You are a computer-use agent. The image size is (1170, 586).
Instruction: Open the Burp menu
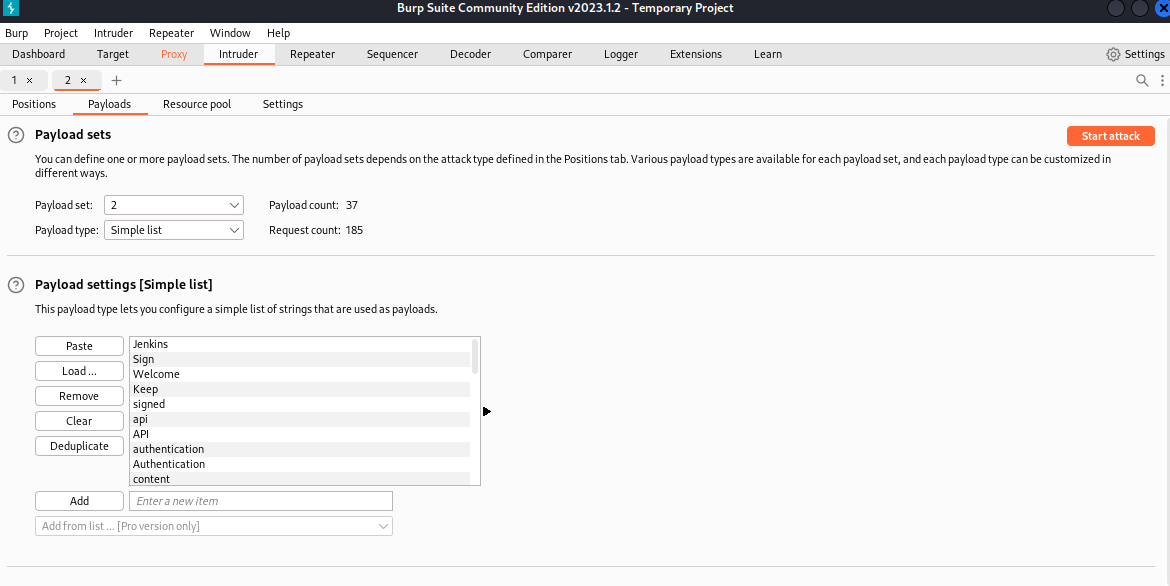click(16, 33)
